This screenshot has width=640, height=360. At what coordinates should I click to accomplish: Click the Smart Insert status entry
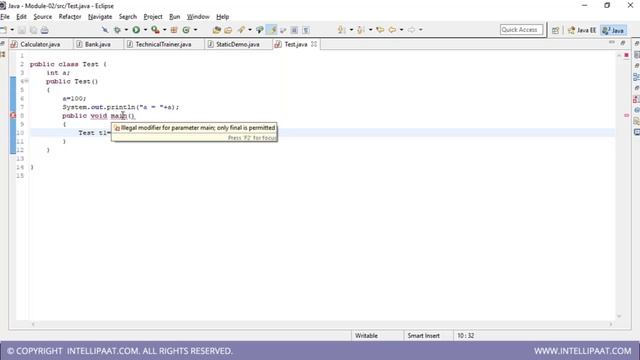point(423,336)
